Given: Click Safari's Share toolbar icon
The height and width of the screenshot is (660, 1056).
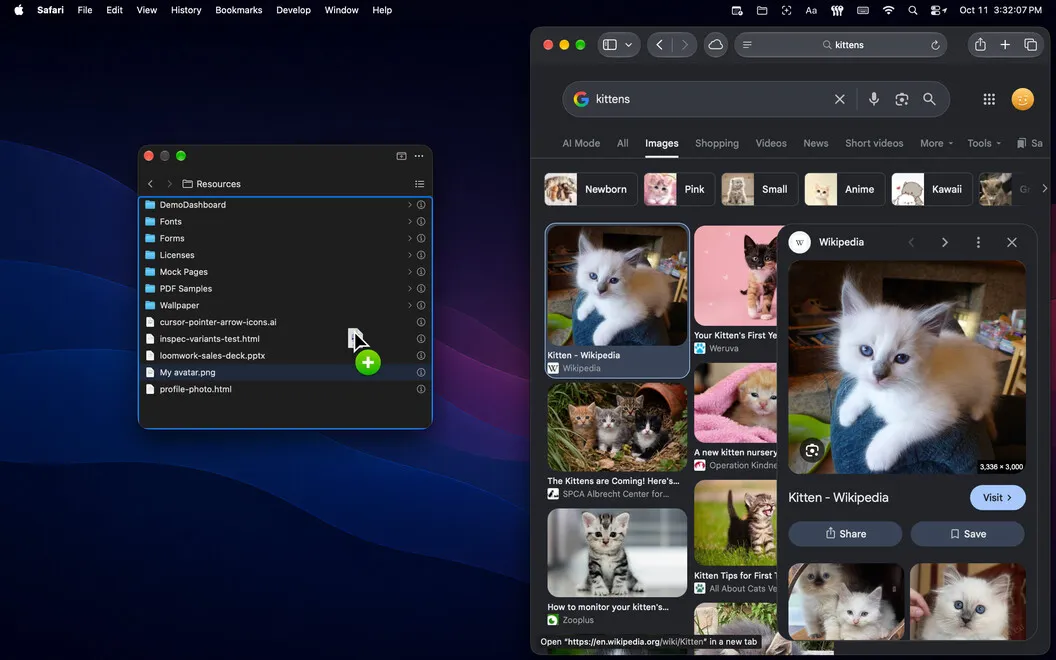Looking at the screenshot, I should click(x=980, y=44).
